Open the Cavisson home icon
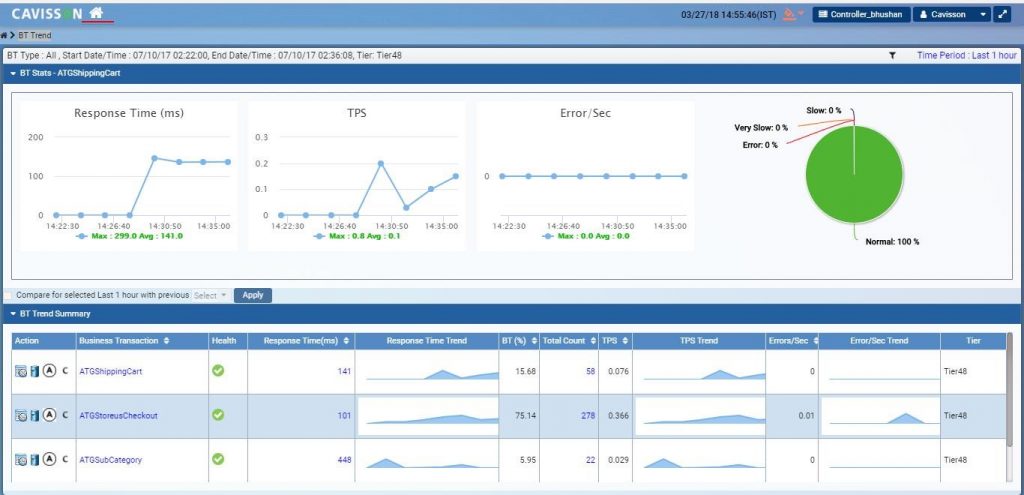 (97, 12)
